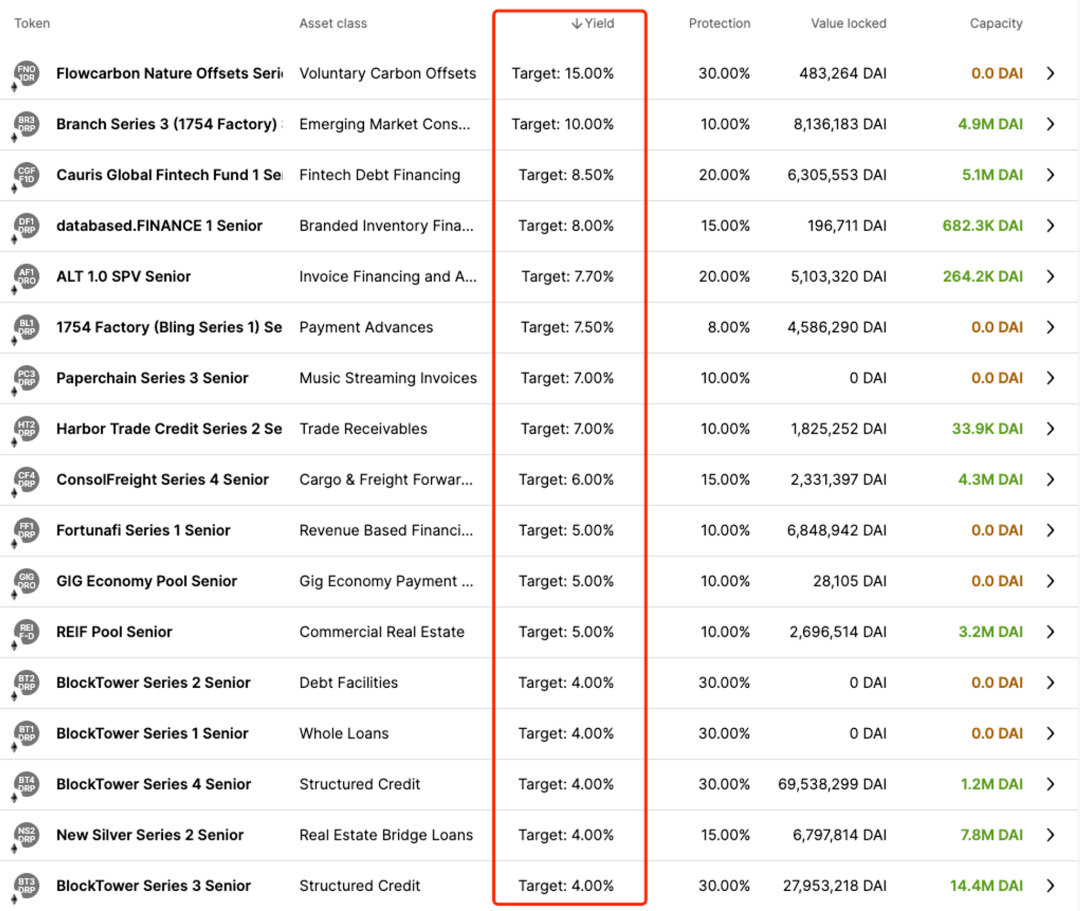Open the databased.FINANCE row chevron
Viewport: 1080px width, 911px height.
(1050, 226)
